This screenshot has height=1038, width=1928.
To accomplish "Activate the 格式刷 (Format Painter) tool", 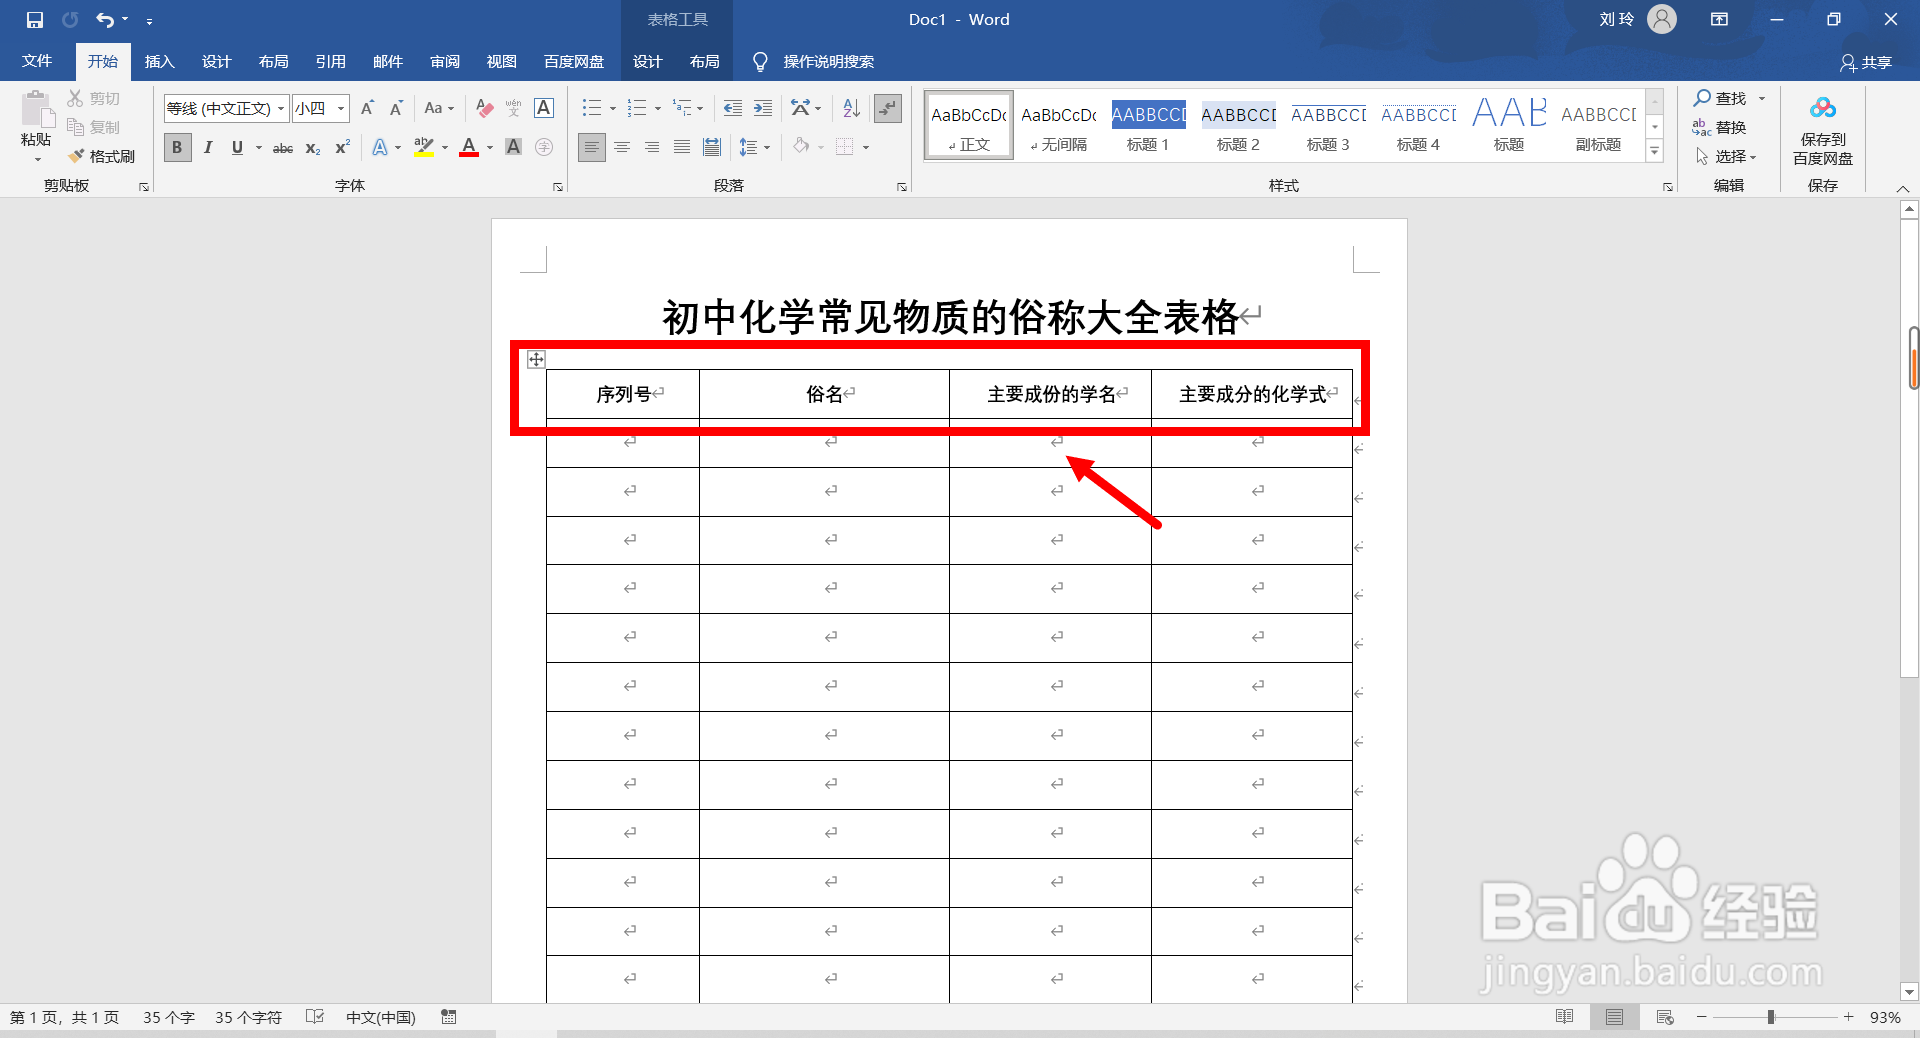I will coord(101,156).
